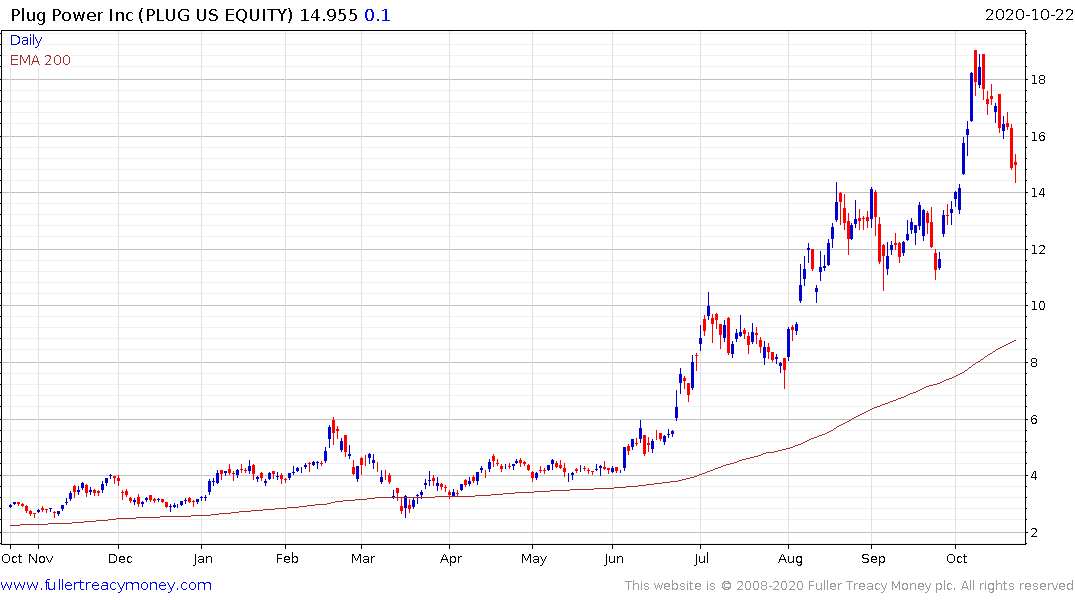Click the www.fullertreacymoney.com link
The image size is (1075, 600).
coord(106,585)
